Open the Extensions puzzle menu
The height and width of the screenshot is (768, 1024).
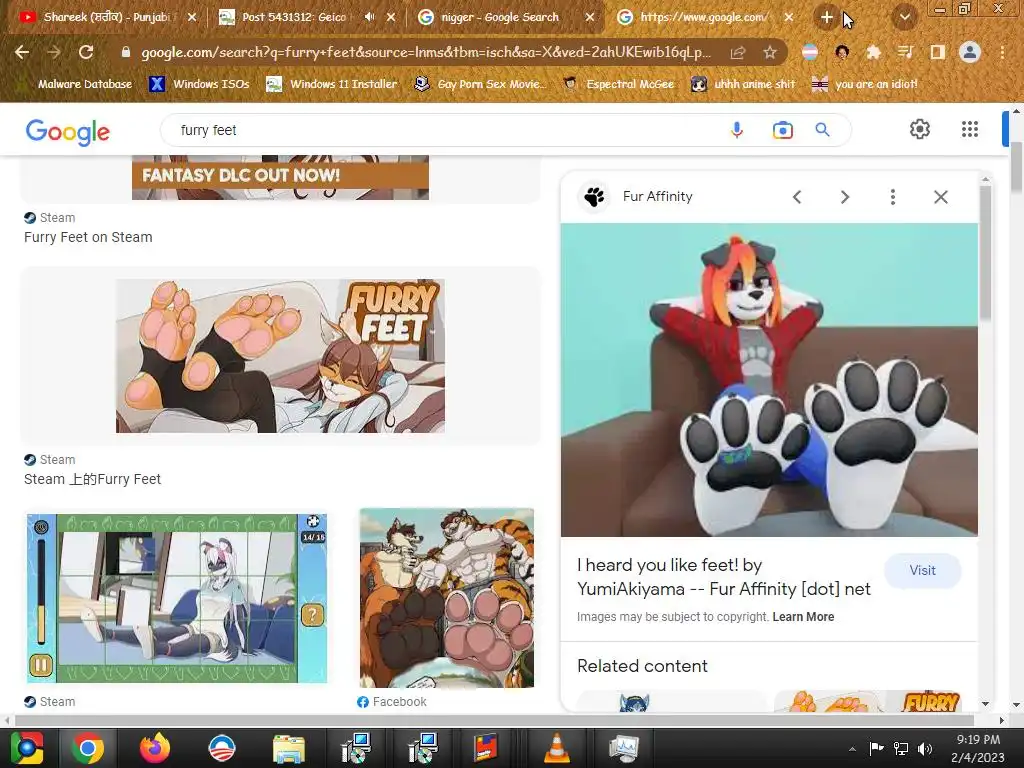873,52
